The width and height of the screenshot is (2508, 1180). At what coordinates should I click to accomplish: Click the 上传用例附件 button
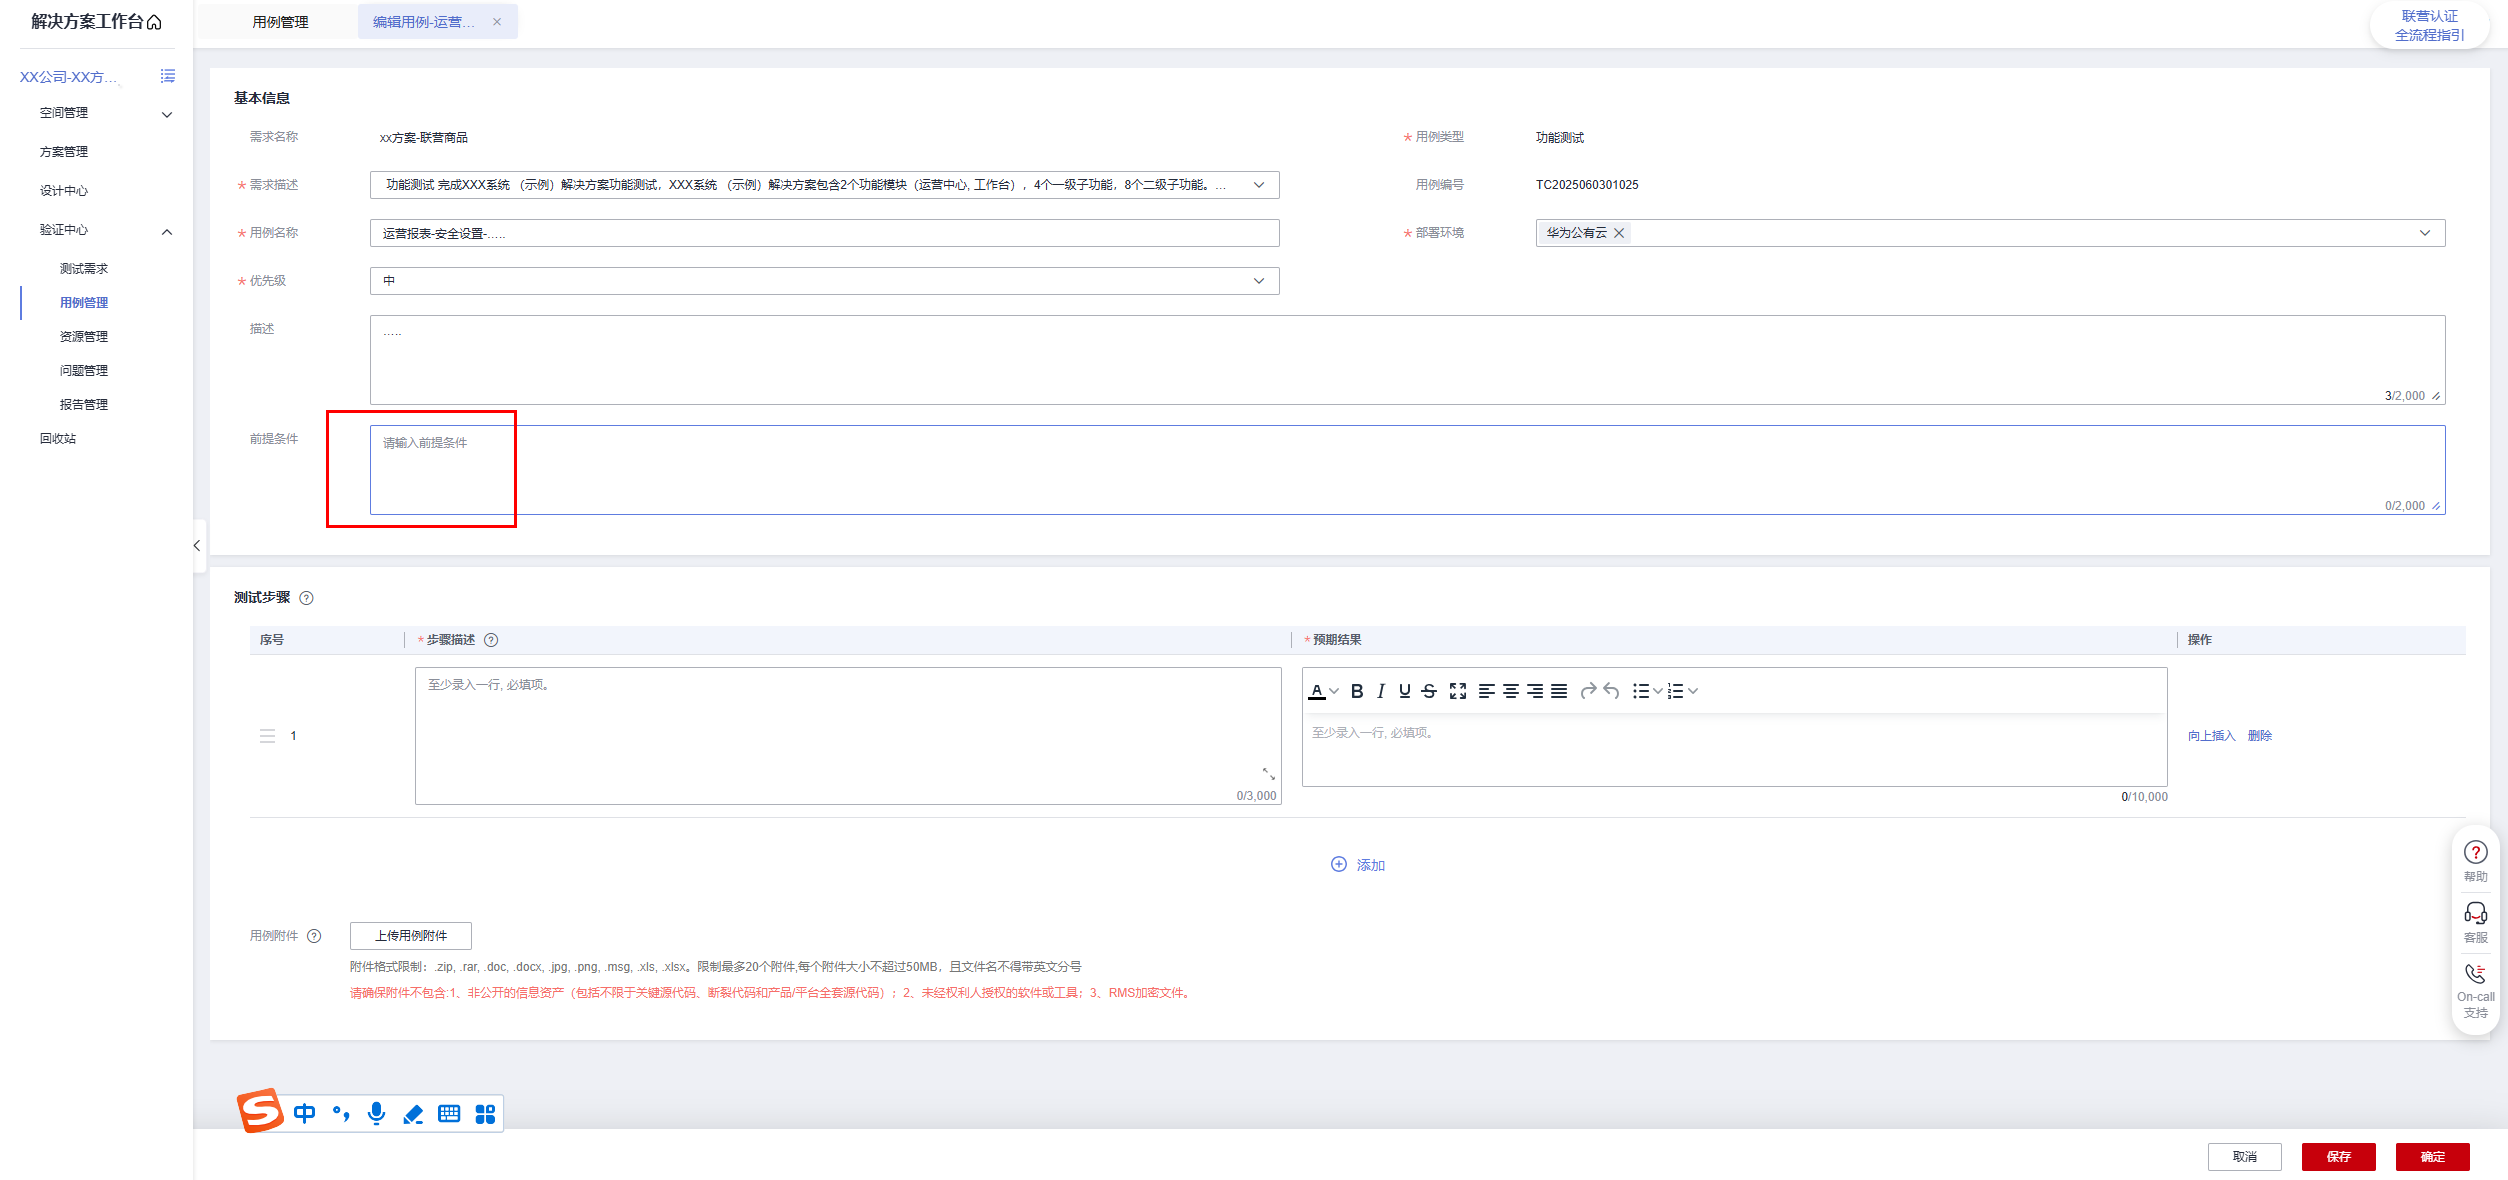click(x=411, y=936)
